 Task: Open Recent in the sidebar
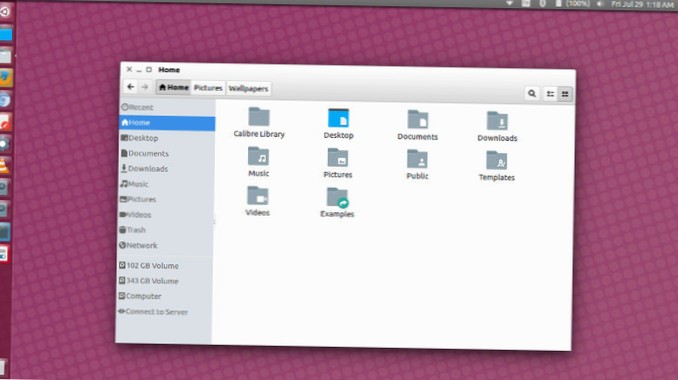pyautogui.click(x=167, y=107)
